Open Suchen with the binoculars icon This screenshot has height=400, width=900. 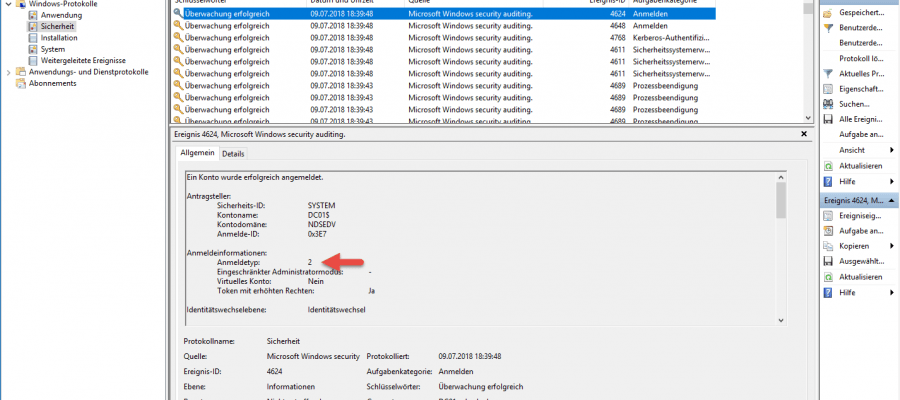pyautogui.click(x=827, y=104)
